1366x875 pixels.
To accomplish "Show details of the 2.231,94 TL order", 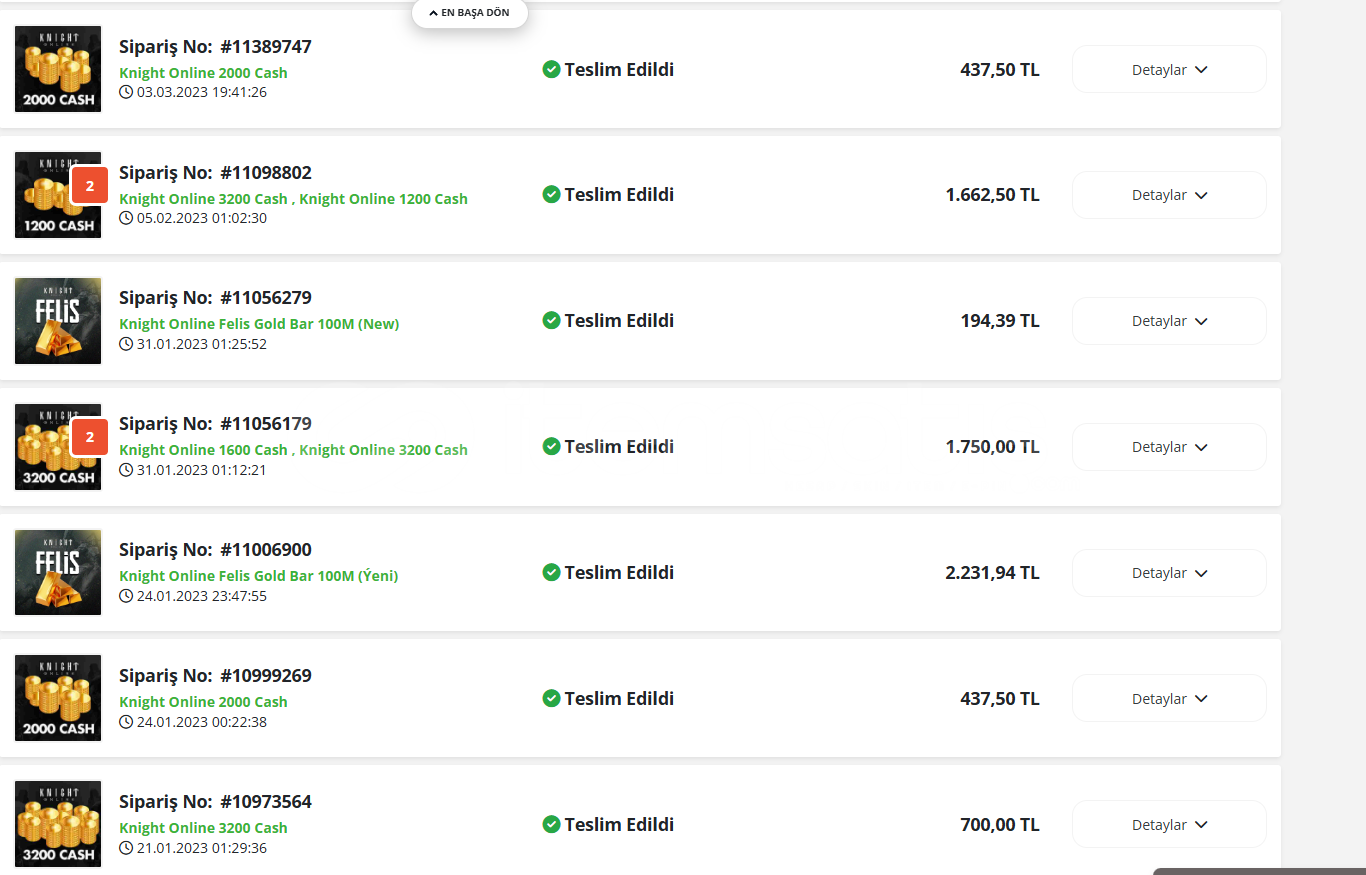I will pos(1169,573).
